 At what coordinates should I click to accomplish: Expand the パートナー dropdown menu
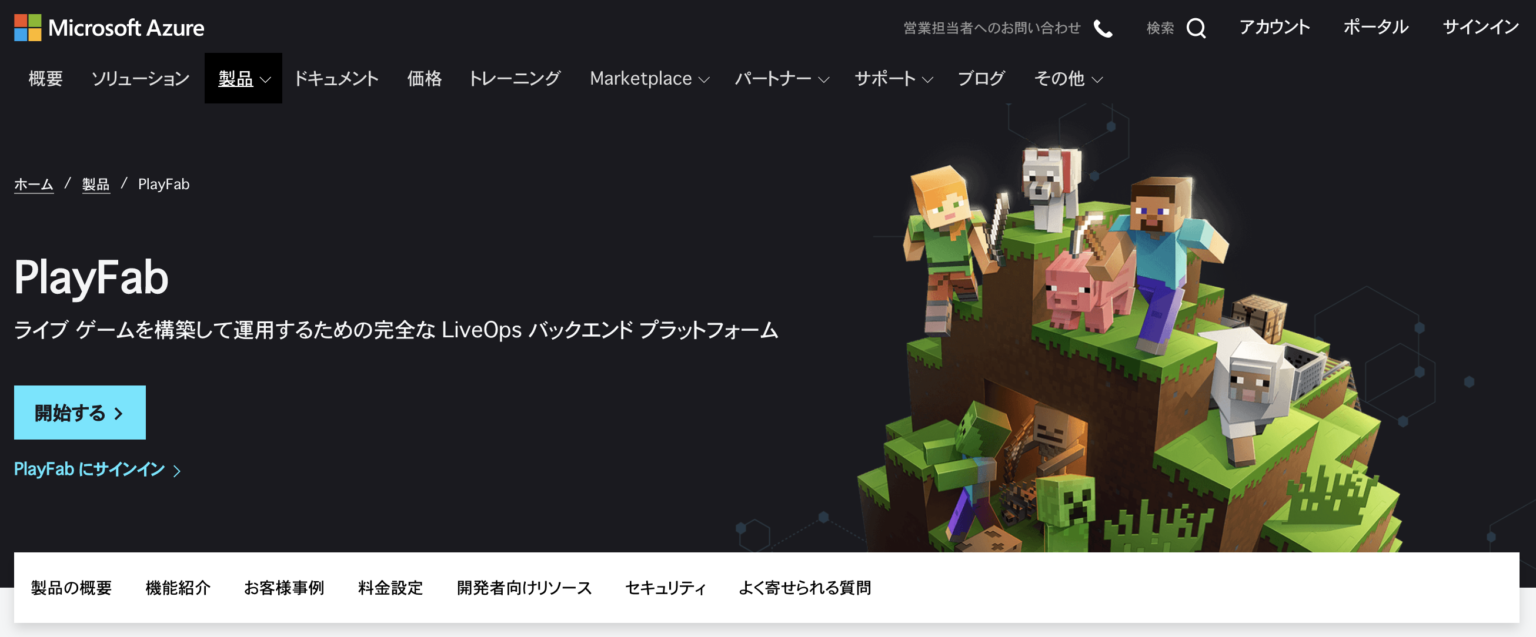pos(782,78)
